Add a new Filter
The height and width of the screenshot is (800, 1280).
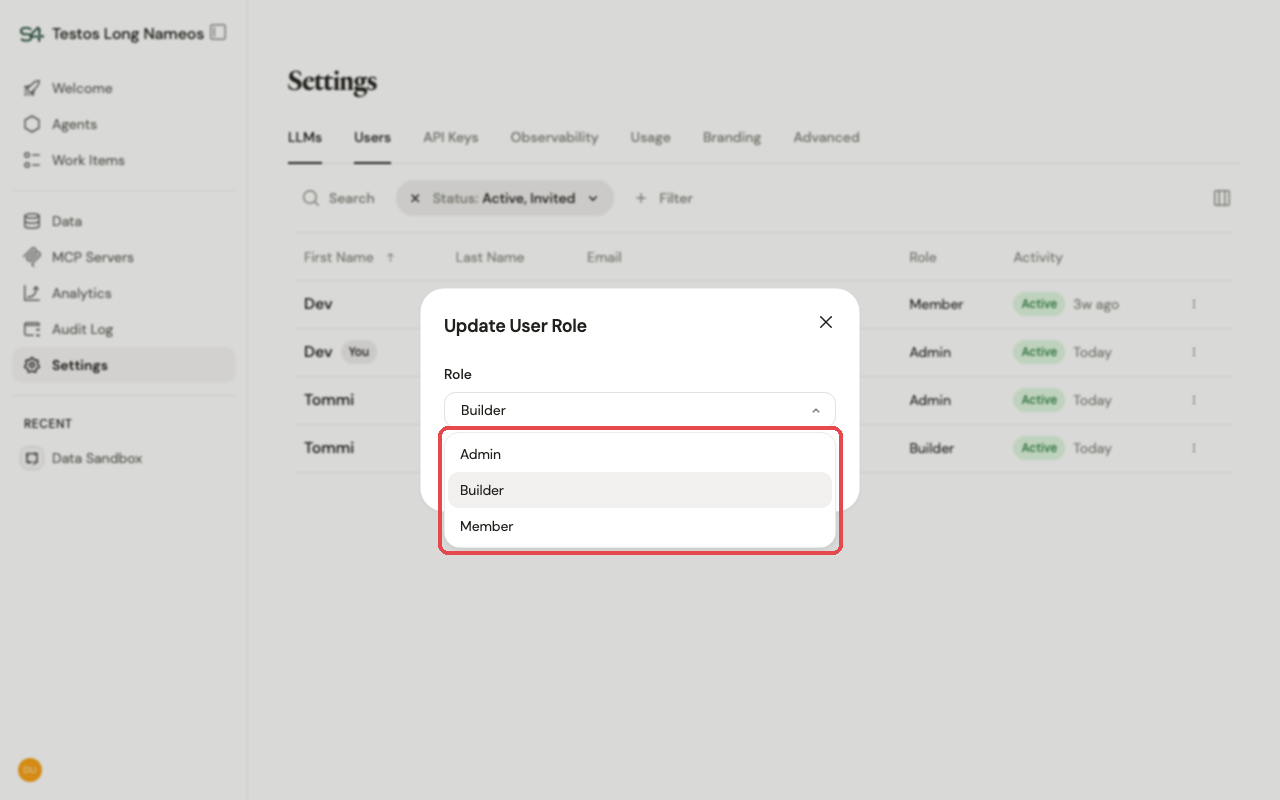click(664, 198)
